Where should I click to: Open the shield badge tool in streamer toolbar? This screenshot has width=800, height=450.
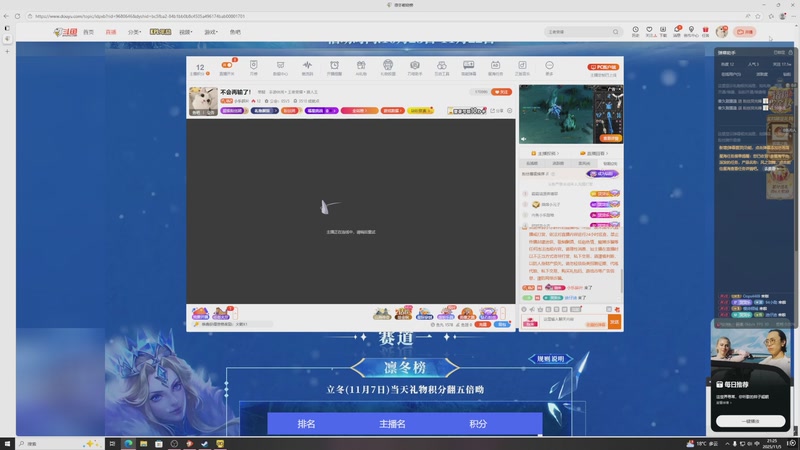coord(254,65)
